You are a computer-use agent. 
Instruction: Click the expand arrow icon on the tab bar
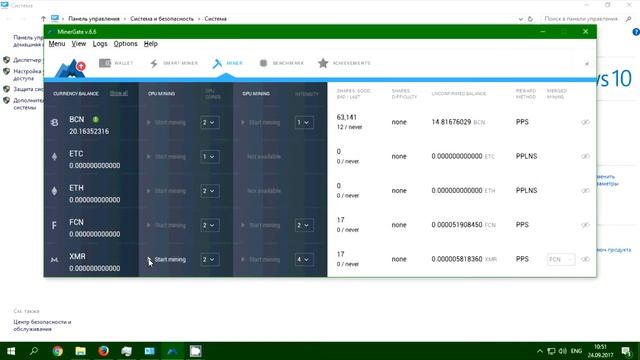click(x=587, y=64)
